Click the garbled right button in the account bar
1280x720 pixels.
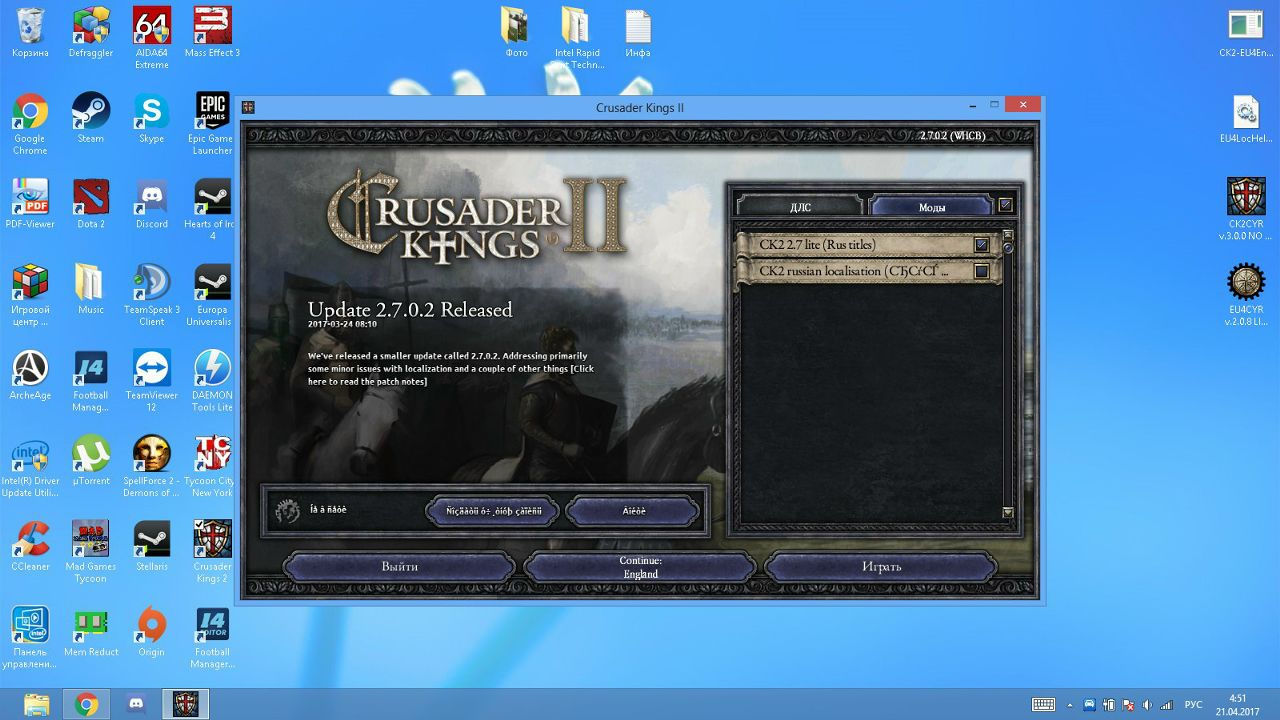[632, 511]
